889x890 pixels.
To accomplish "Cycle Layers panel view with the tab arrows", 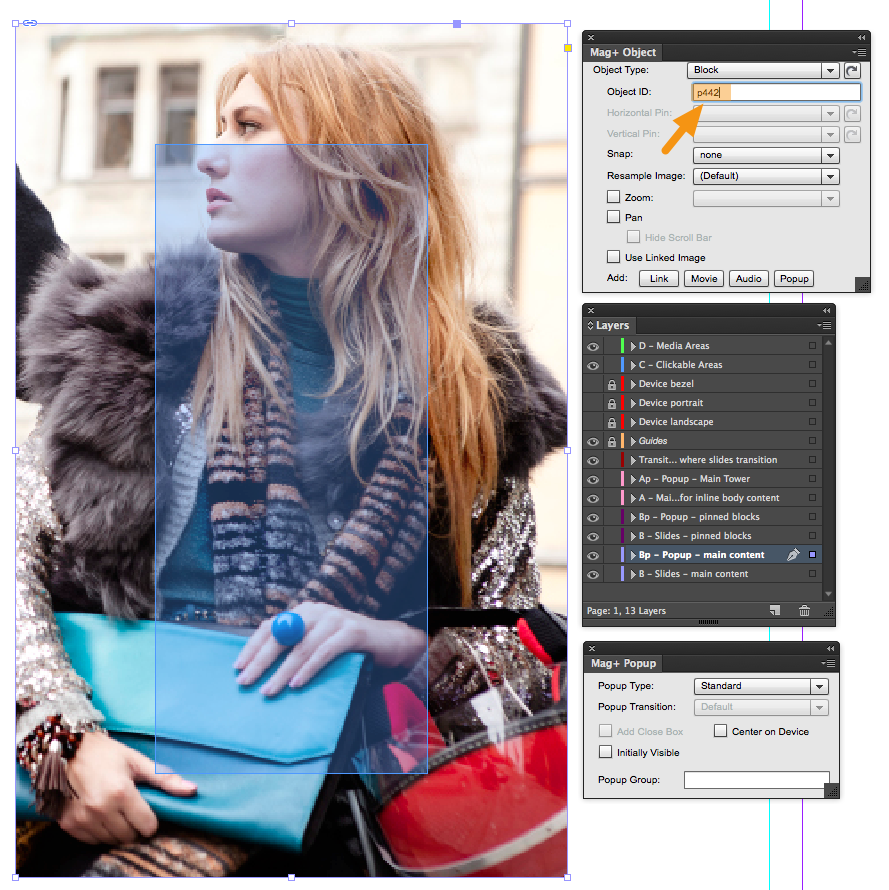I will point(590,325).
